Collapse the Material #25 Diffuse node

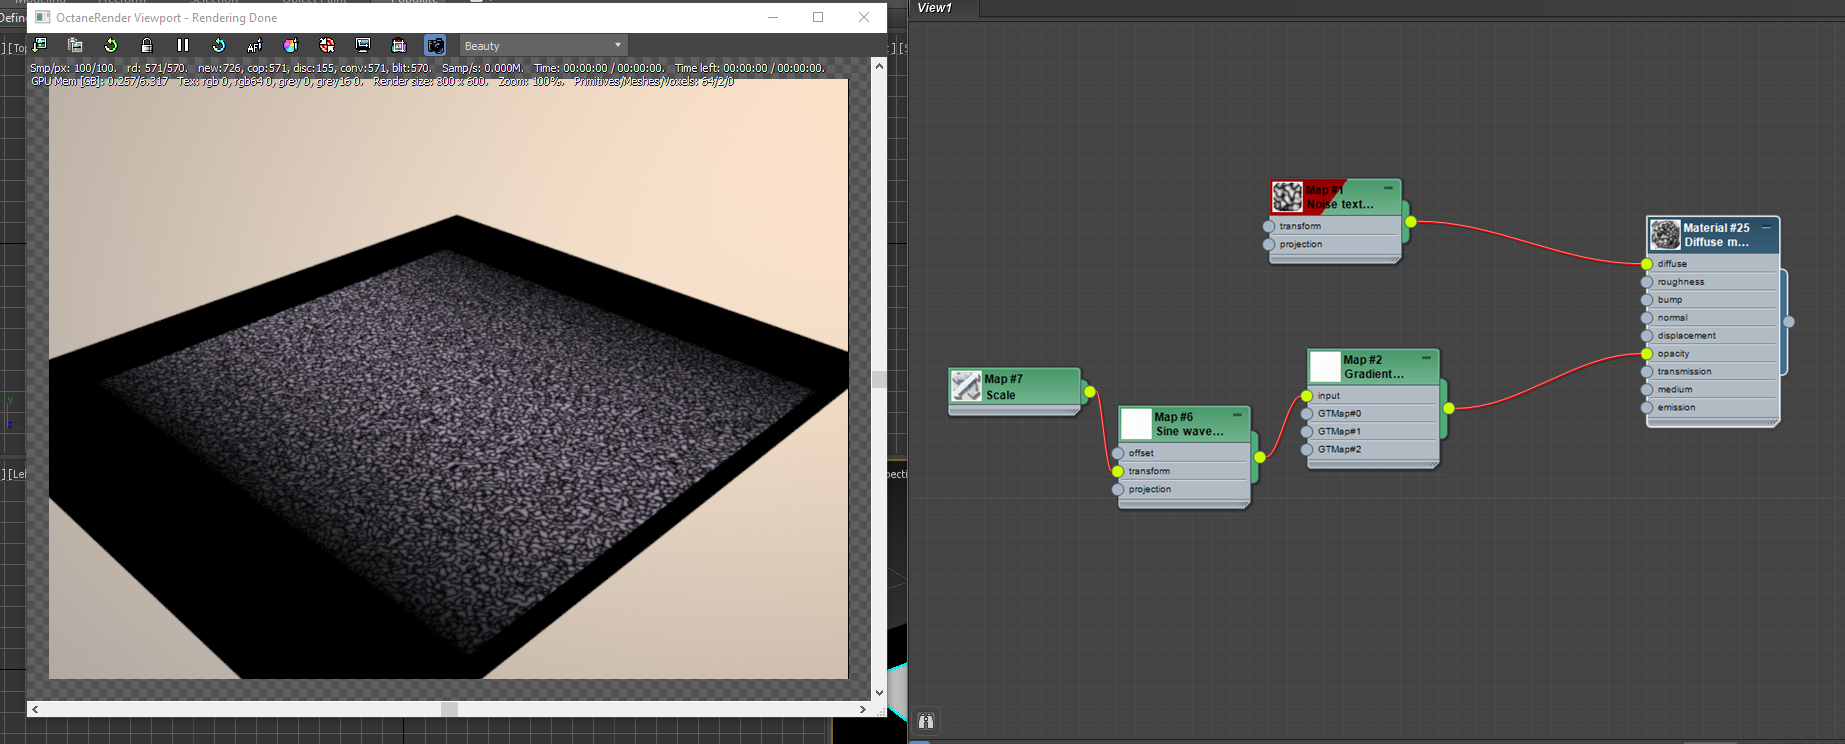(x=1766, y=227)
